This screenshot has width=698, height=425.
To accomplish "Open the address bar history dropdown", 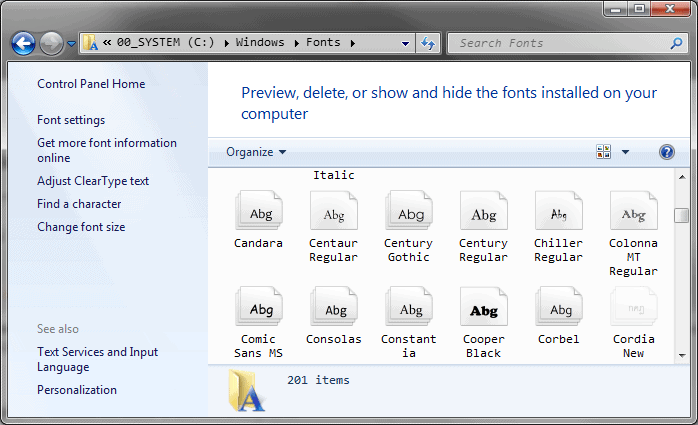I will (x=405, y=44).
